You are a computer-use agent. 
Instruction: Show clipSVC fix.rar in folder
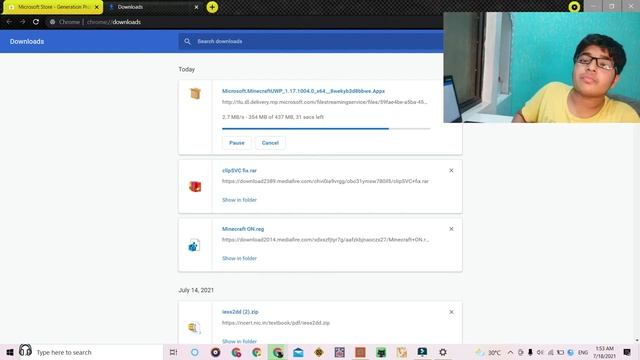239,200
